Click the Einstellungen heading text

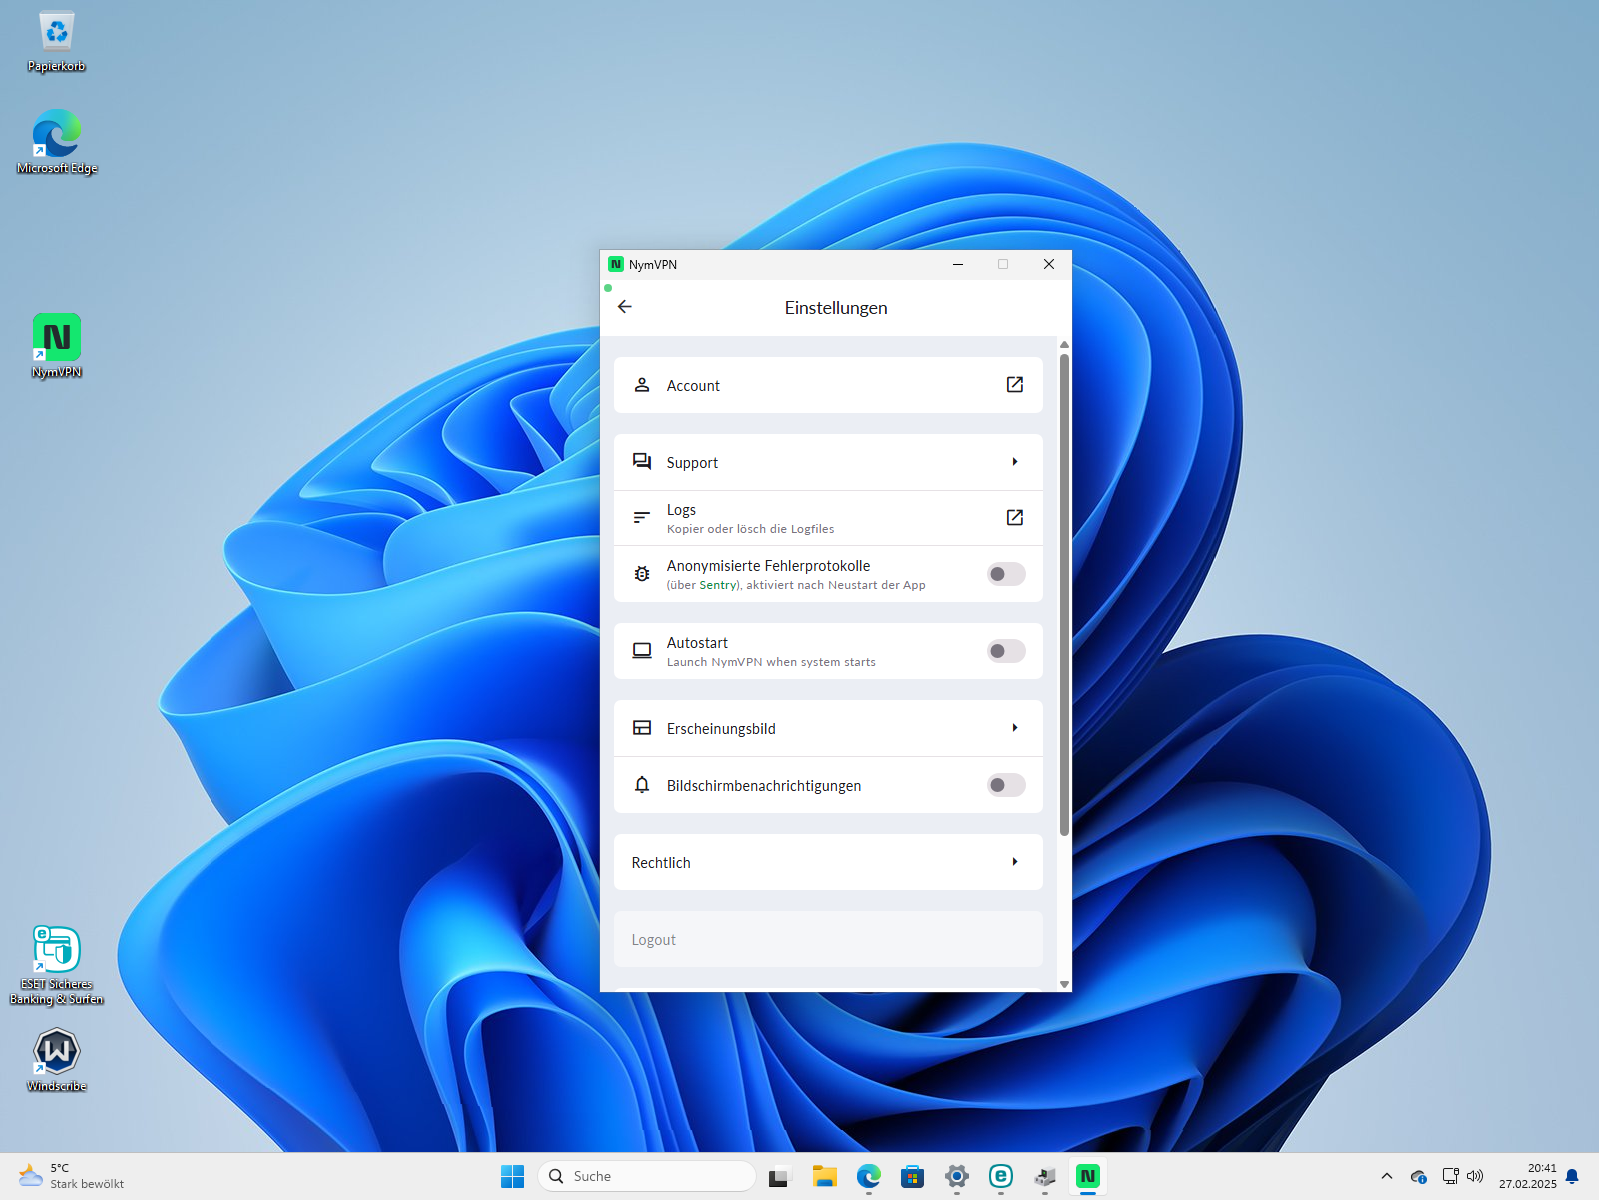click(x=836, y=308)
